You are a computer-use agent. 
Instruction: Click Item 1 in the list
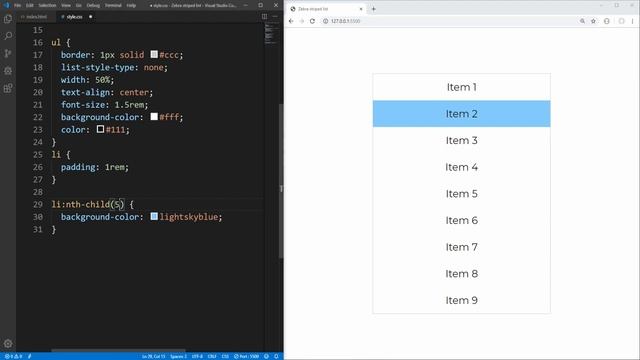point(462,87)
